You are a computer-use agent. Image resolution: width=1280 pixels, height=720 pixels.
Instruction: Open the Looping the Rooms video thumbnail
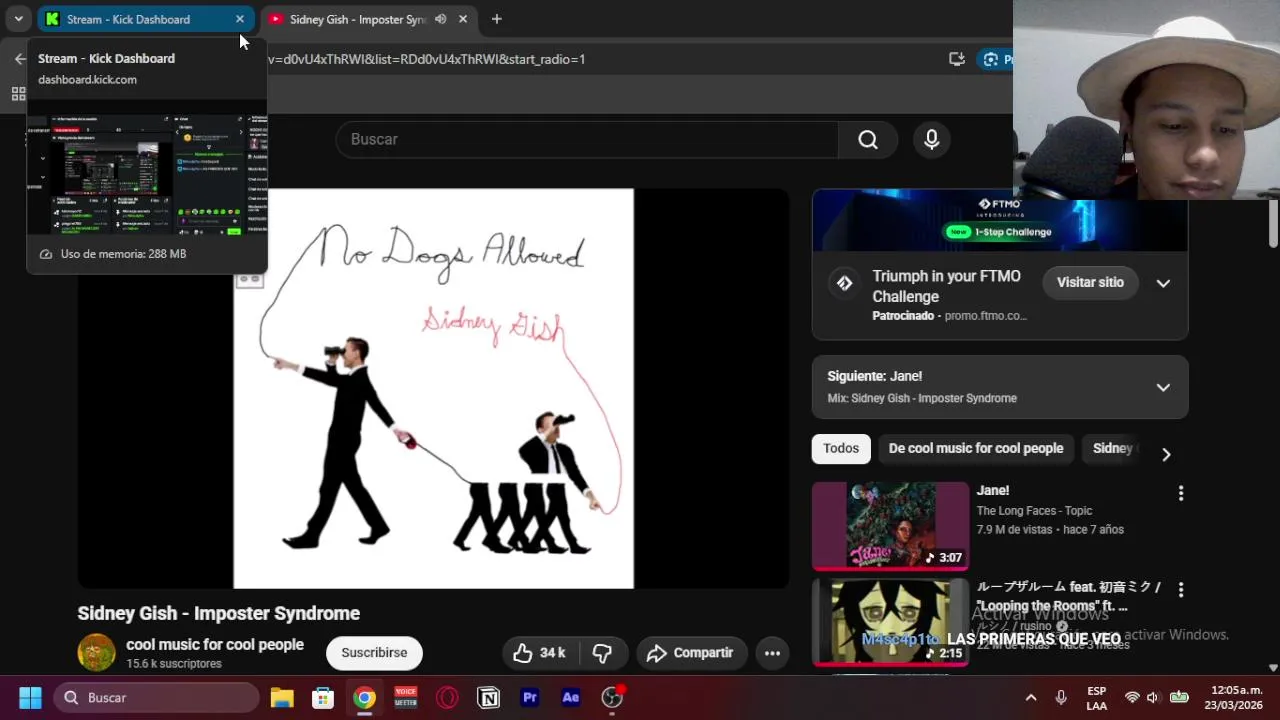(x=890, y=622)
